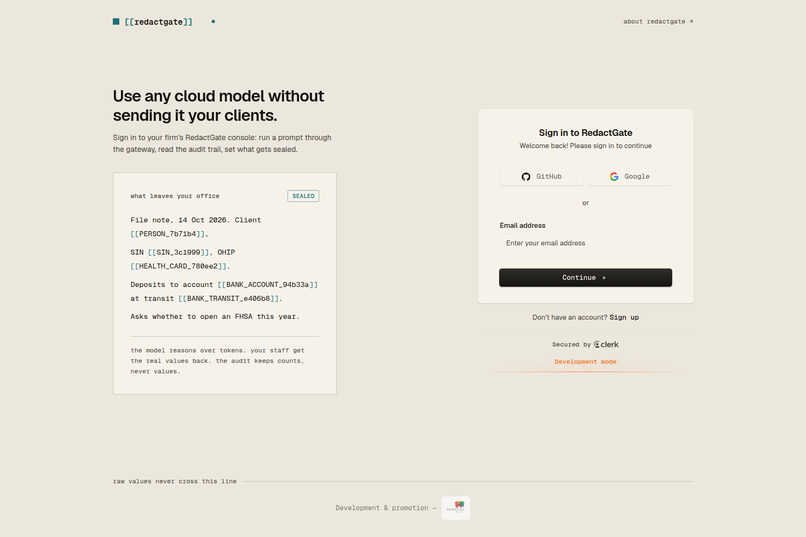Click the Clerk logo link
Image resolution: width=806 pixels, height=537 pixels.
pos(606,344)
